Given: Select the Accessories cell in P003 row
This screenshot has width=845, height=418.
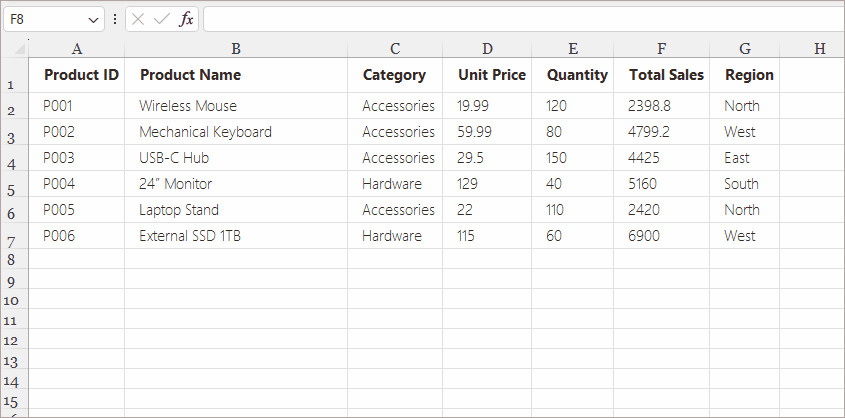Looking at the screenshot, I should click(395, 157).
